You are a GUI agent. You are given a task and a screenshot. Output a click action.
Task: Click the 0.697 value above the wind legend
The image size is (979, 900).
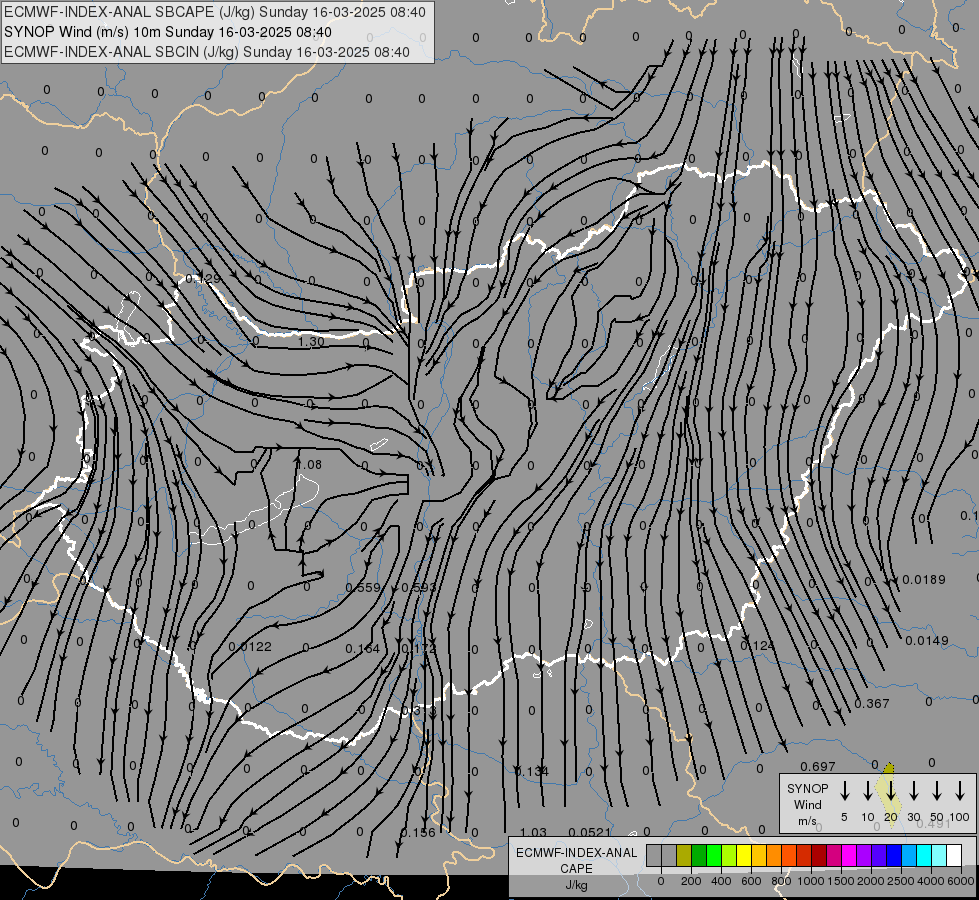click(x=818, y=766)
